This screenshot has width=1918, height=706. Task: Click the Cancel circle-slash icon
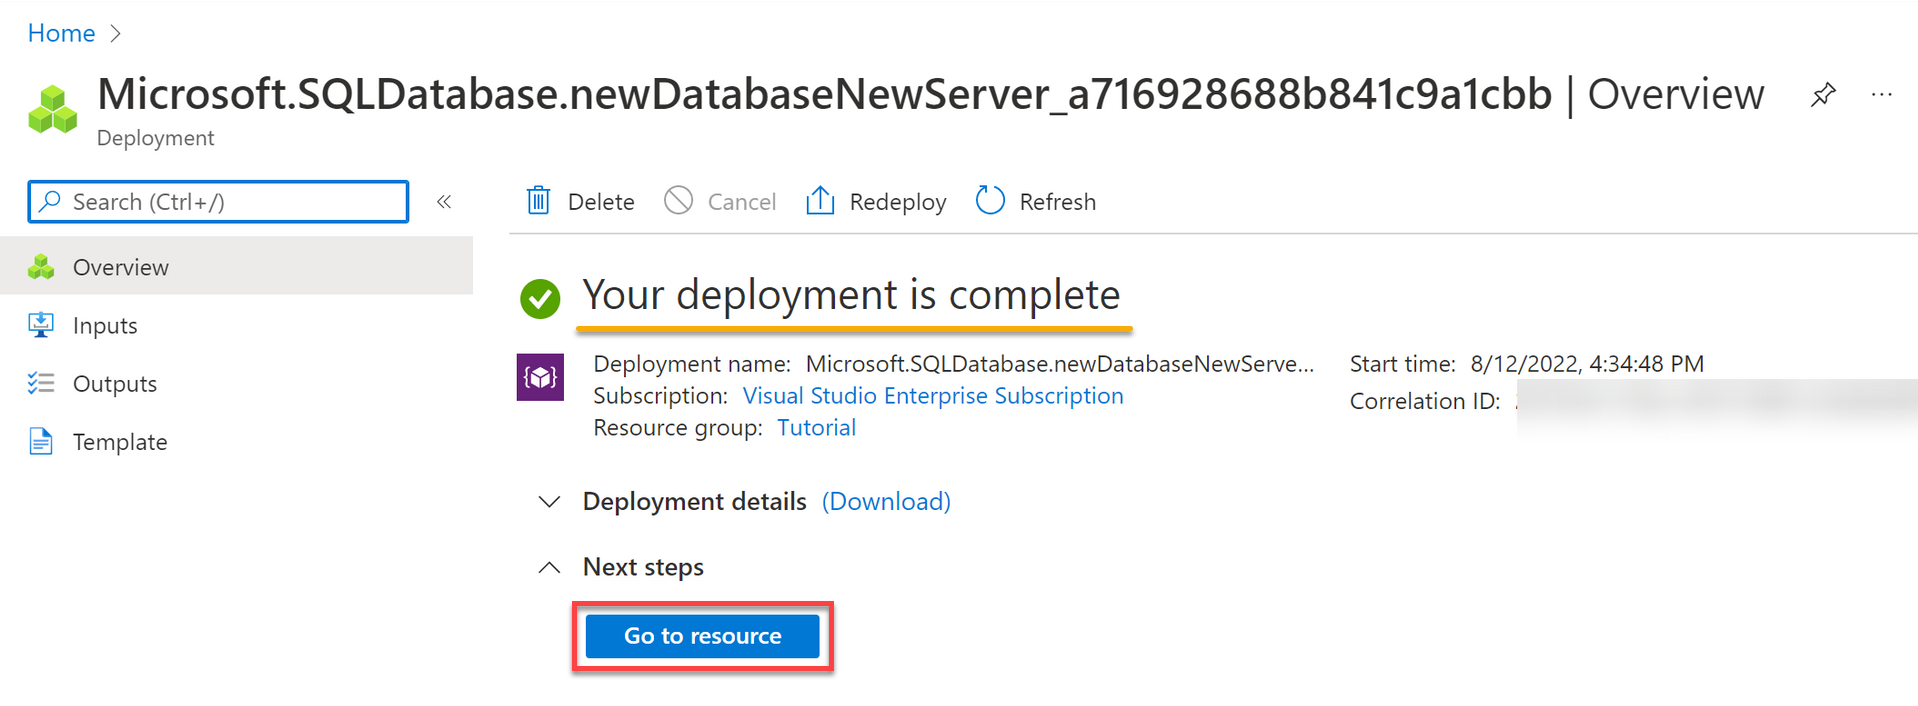pyautogui.click(x=678, y=201)
